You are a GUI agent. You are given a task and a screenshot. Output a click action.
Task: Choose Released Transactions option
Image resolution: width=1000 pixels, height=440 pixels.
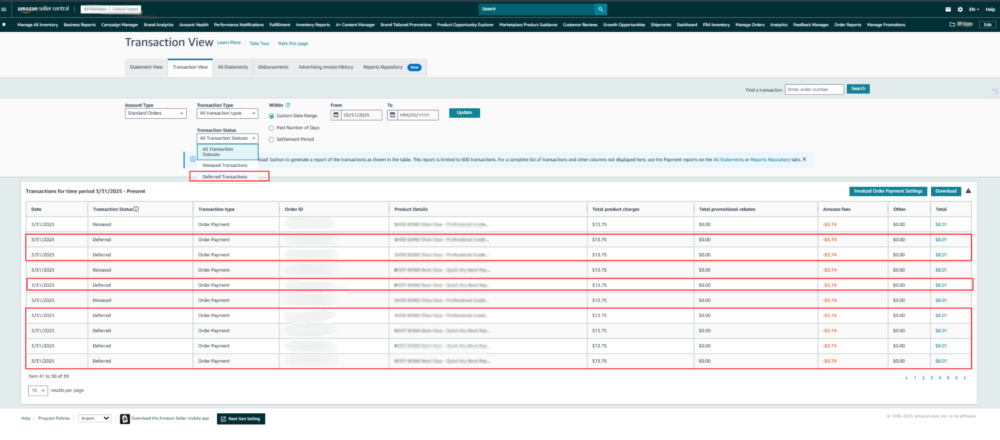[227, 165]
